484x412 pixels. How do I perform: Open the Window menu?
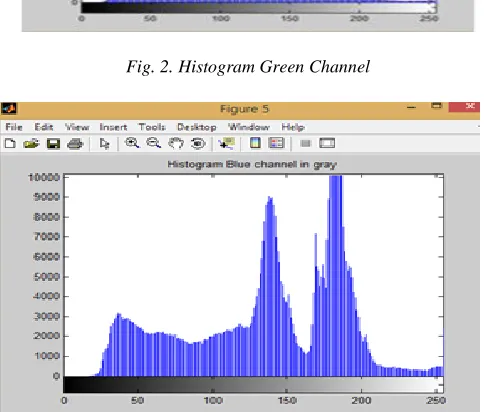click(x=249, y=127)
